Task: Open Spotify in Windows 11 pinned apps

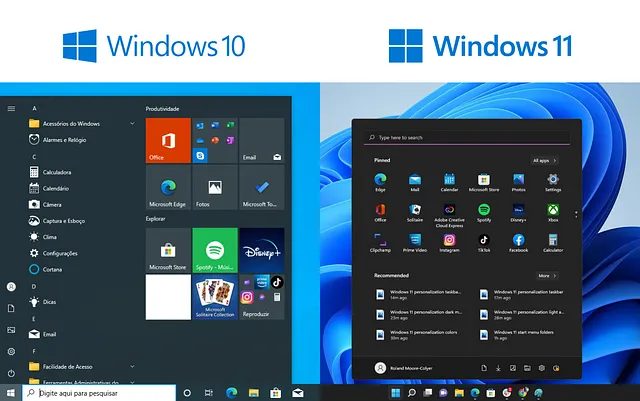Action: [484, 213]
